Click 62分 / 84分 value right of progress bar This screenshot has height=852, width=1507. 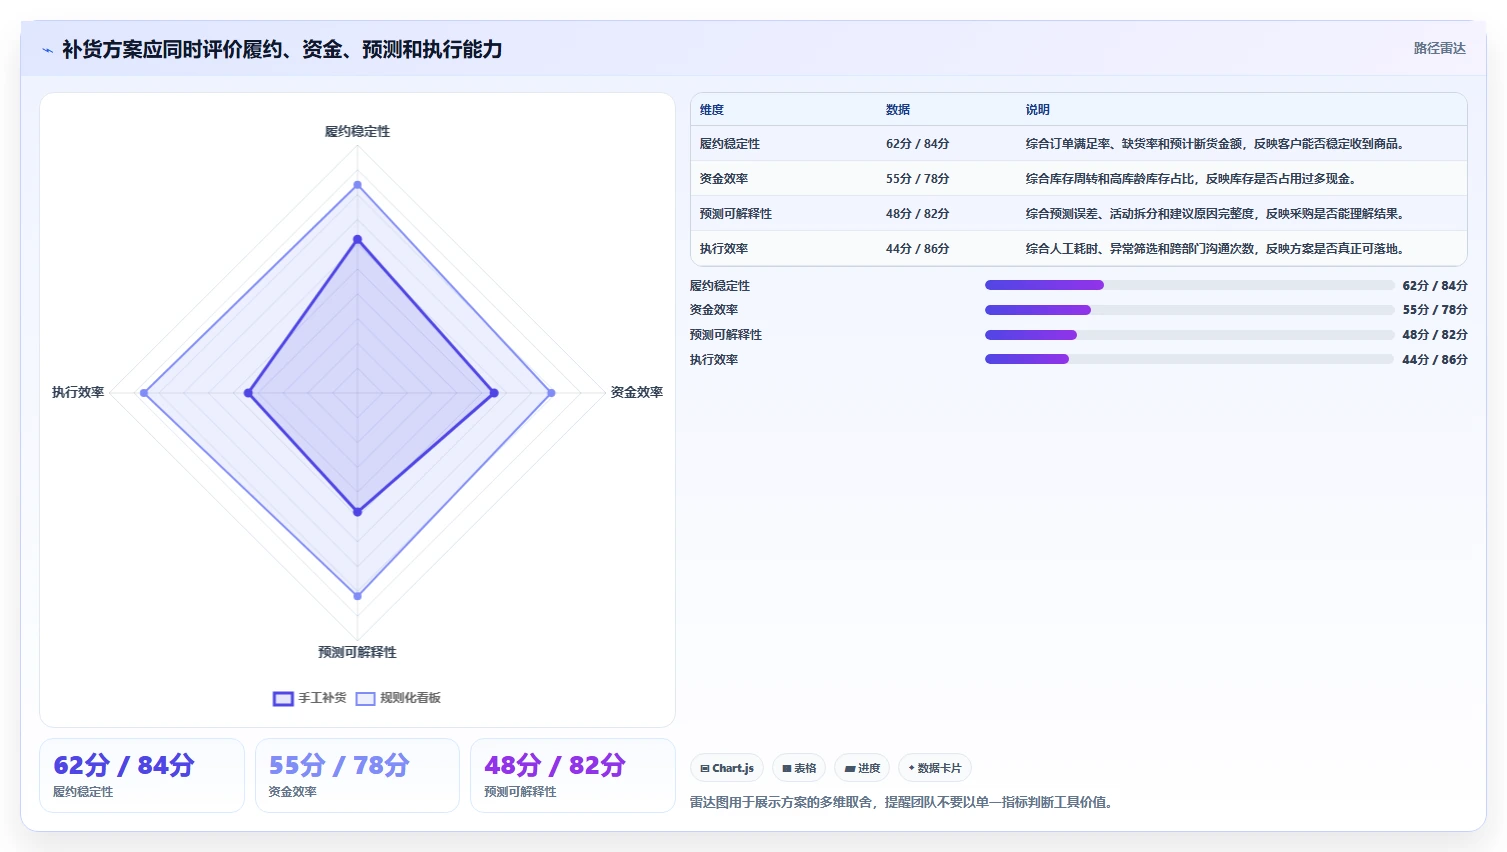[x=1435, y=286]
